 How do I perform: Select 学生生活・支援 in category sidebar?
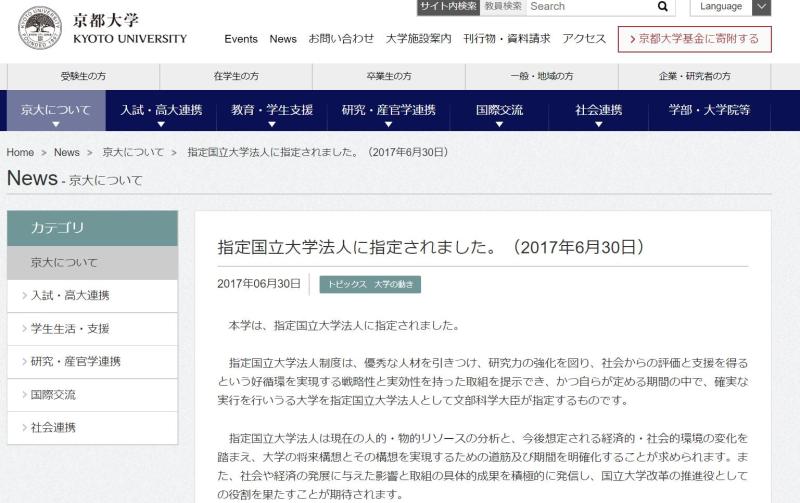[92, 329]
